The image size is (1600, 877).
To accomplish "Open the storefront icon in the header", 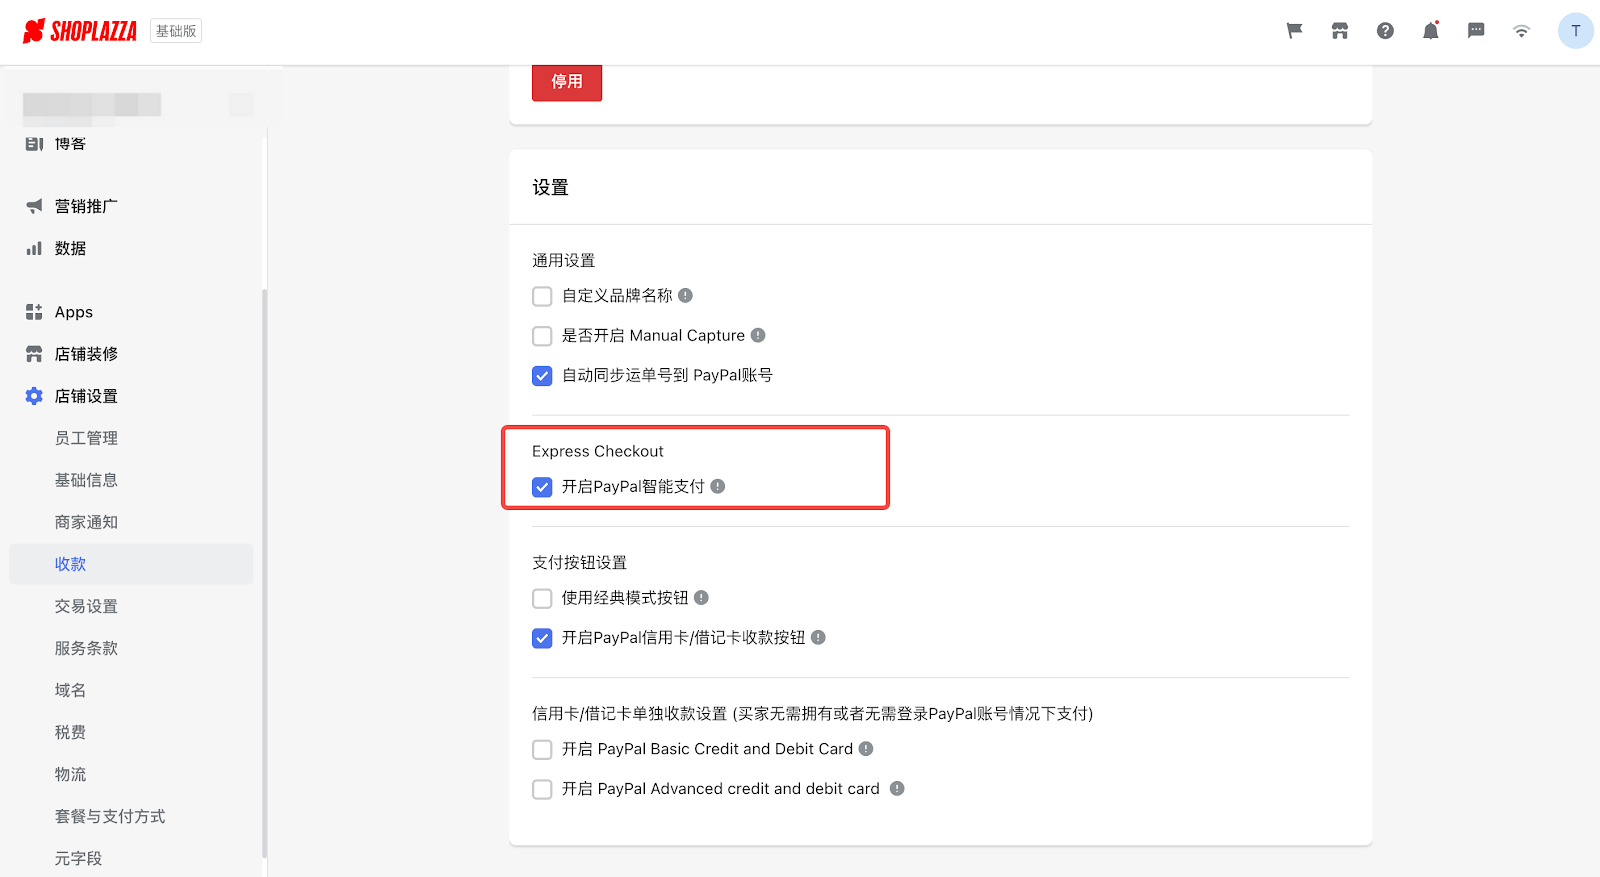I will point(1340,31).
